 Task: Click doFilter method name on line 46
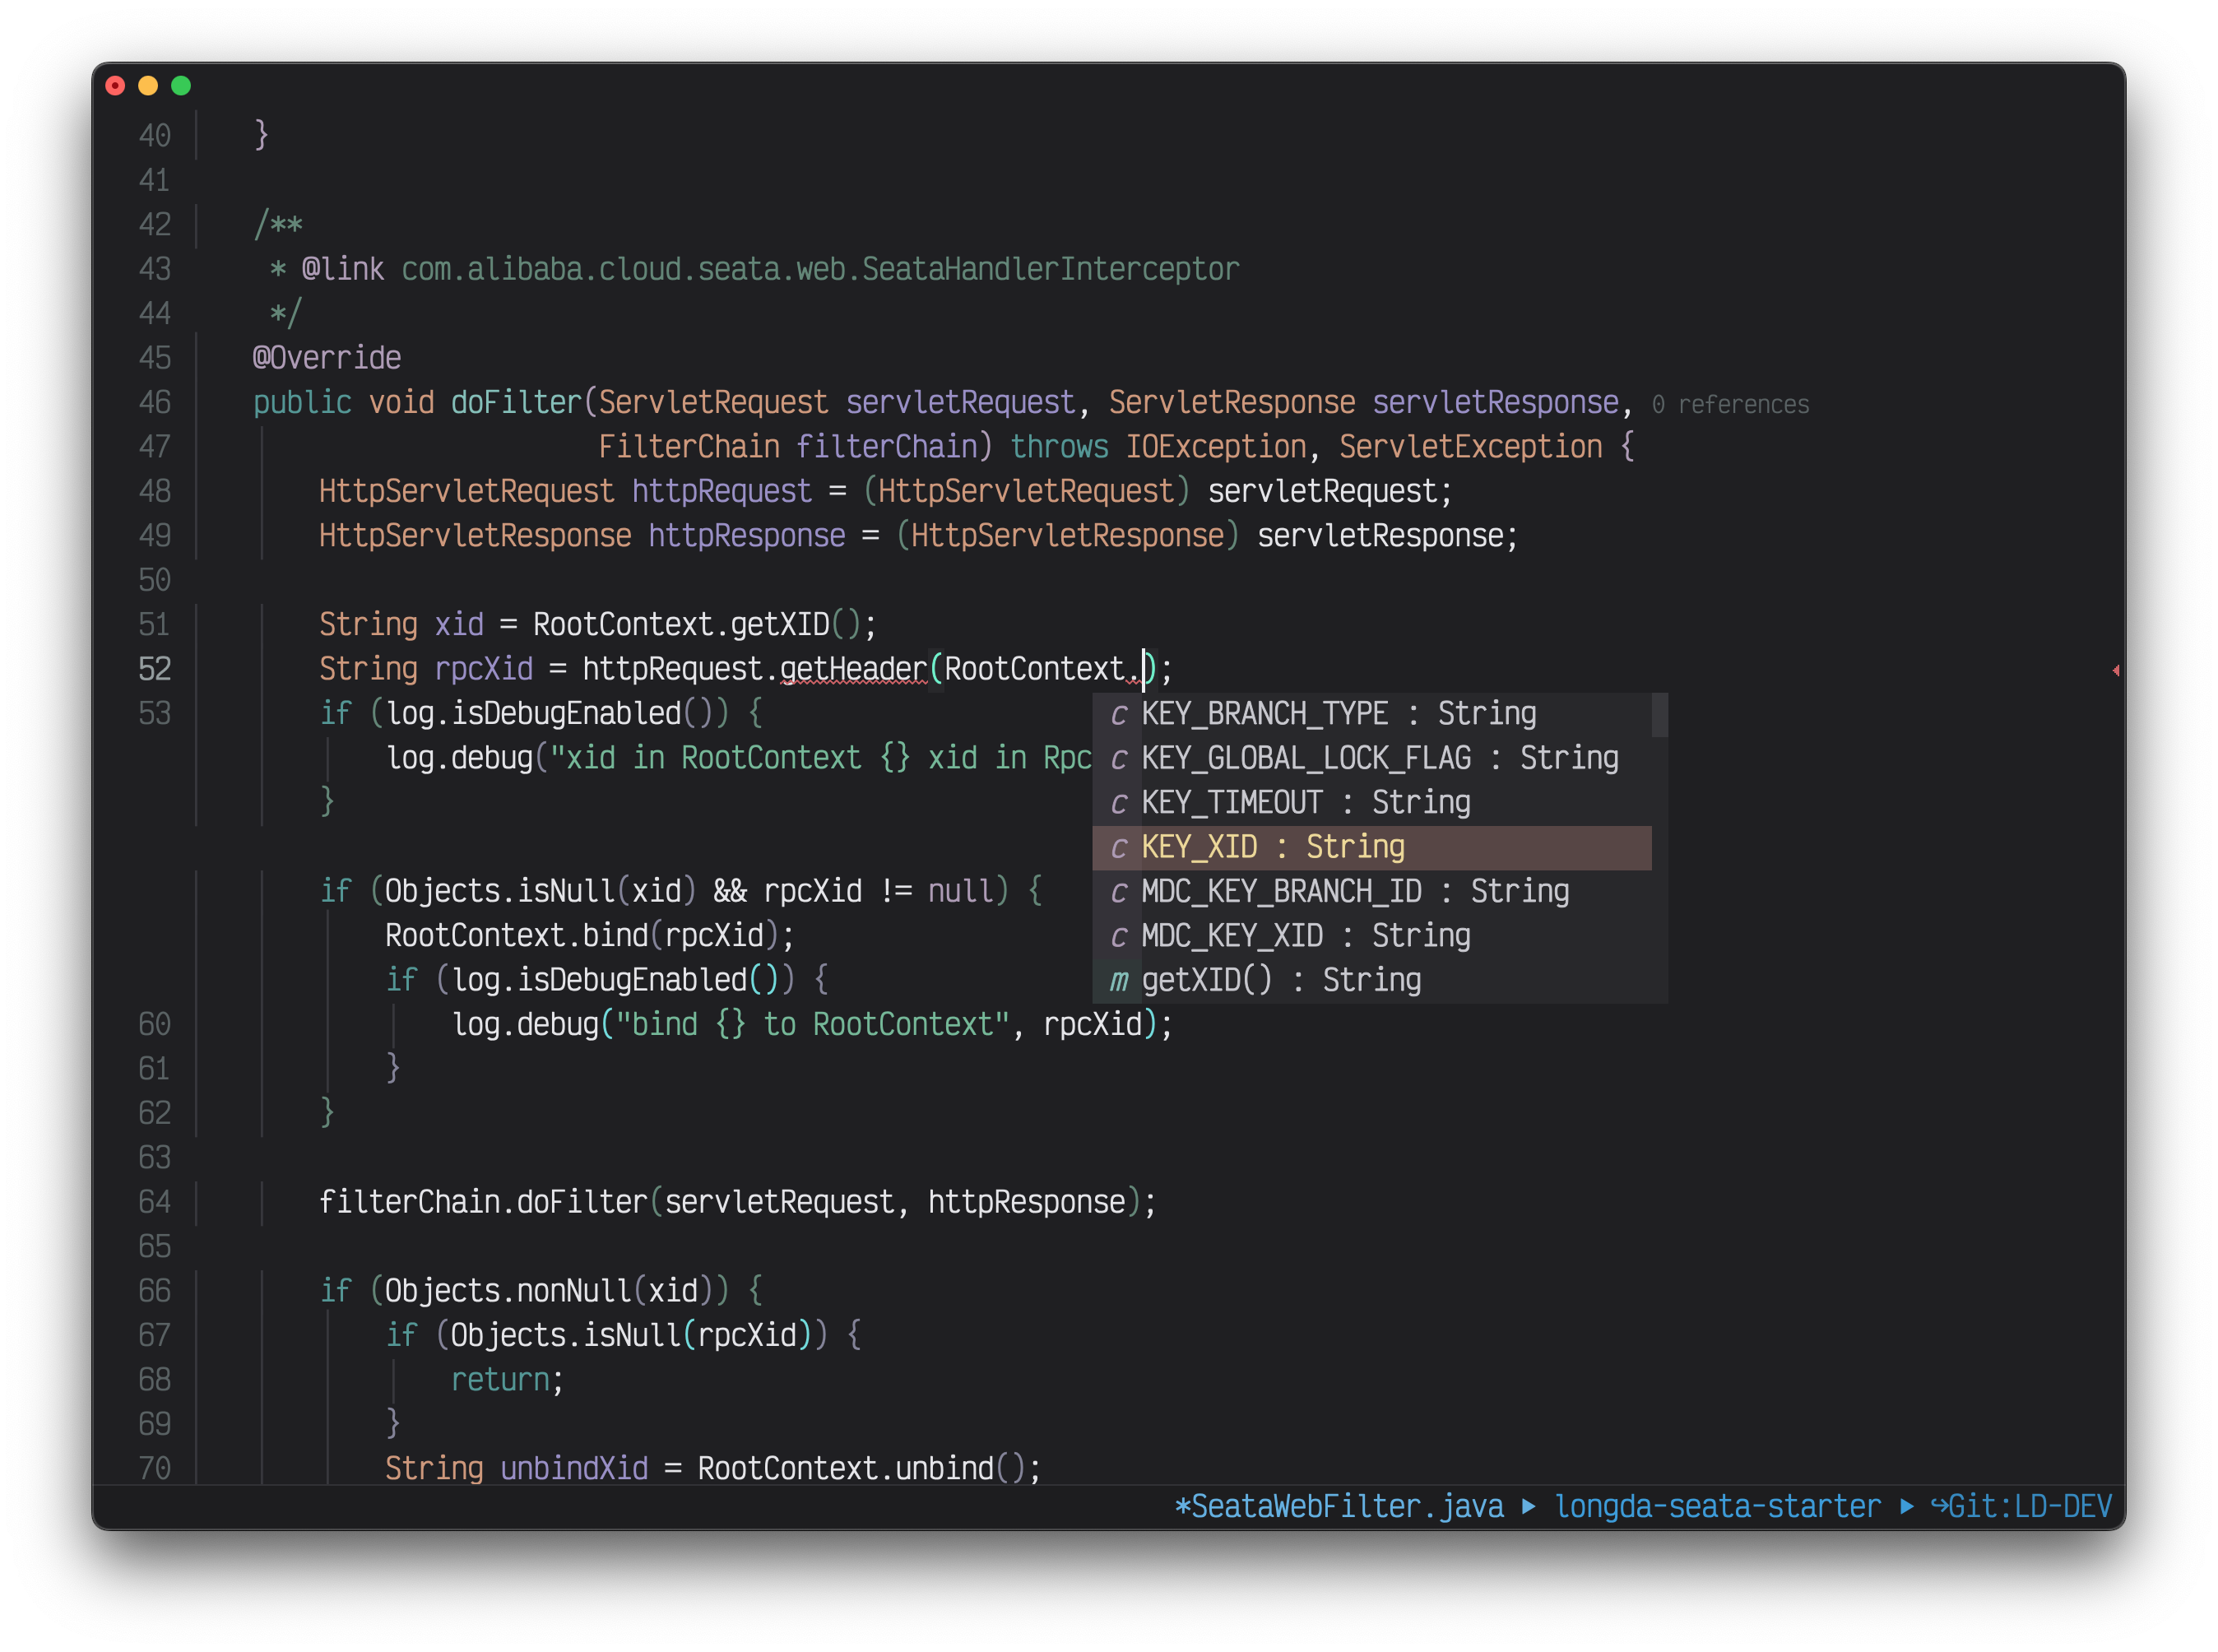point(516,402)
